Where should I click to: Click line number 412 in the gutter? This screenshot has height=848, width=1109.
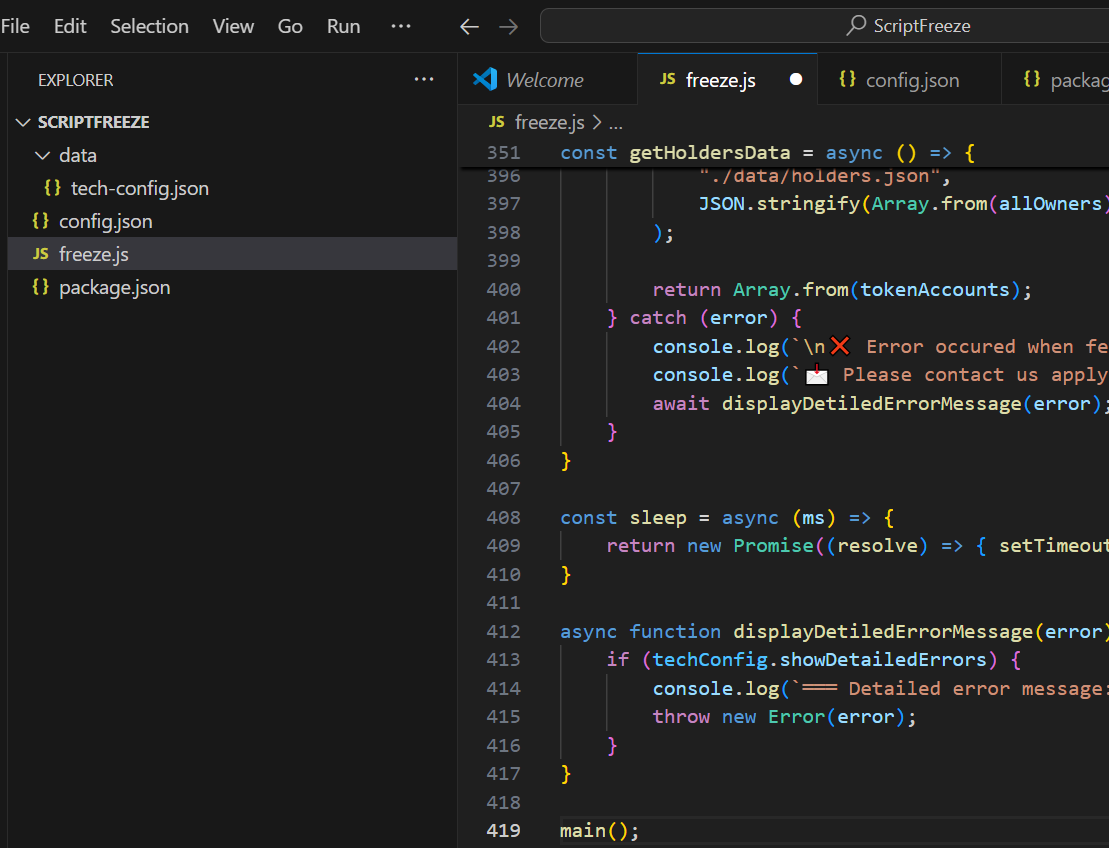tap(503, 631)
